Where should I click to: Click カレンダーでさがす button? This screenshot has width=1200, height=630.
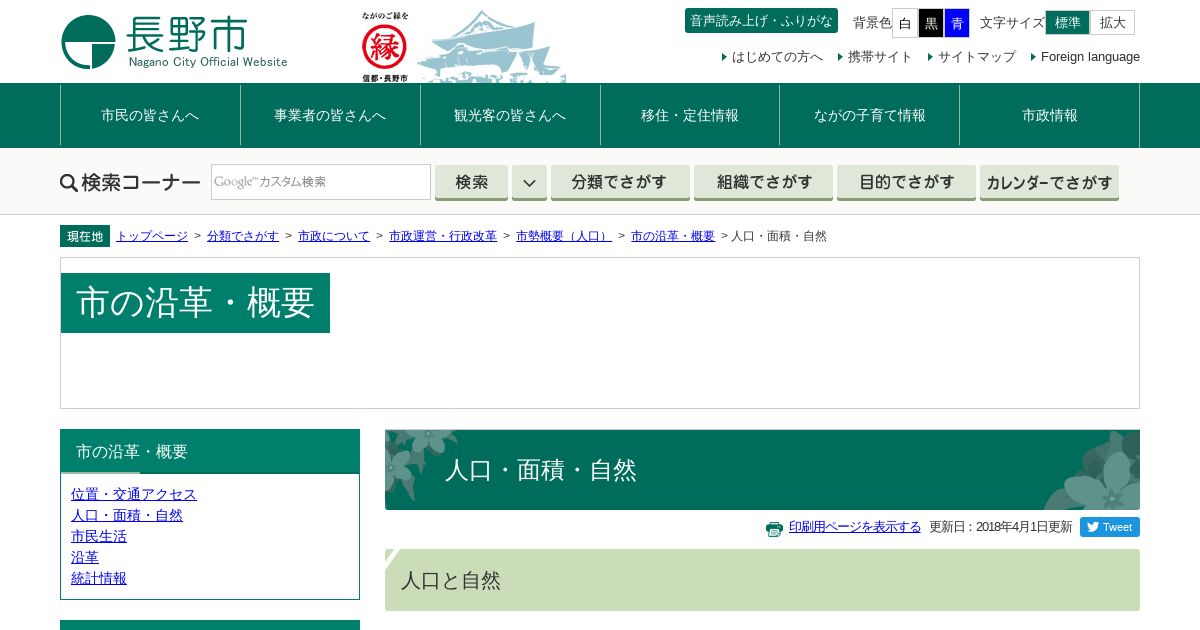coord(1049,183)
